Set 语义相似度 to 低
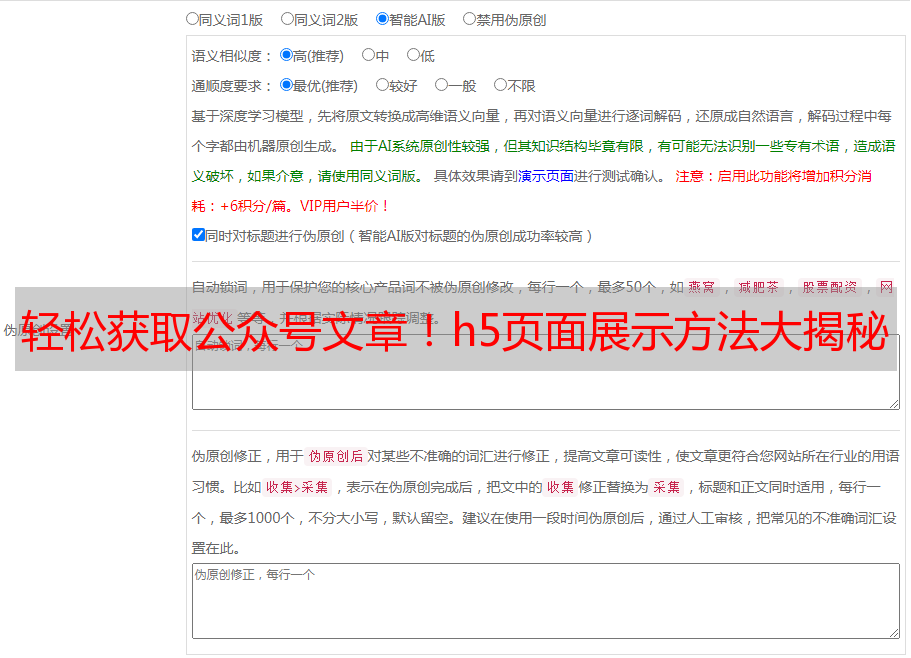The image size is (911, 658). [x=413, y=55]
